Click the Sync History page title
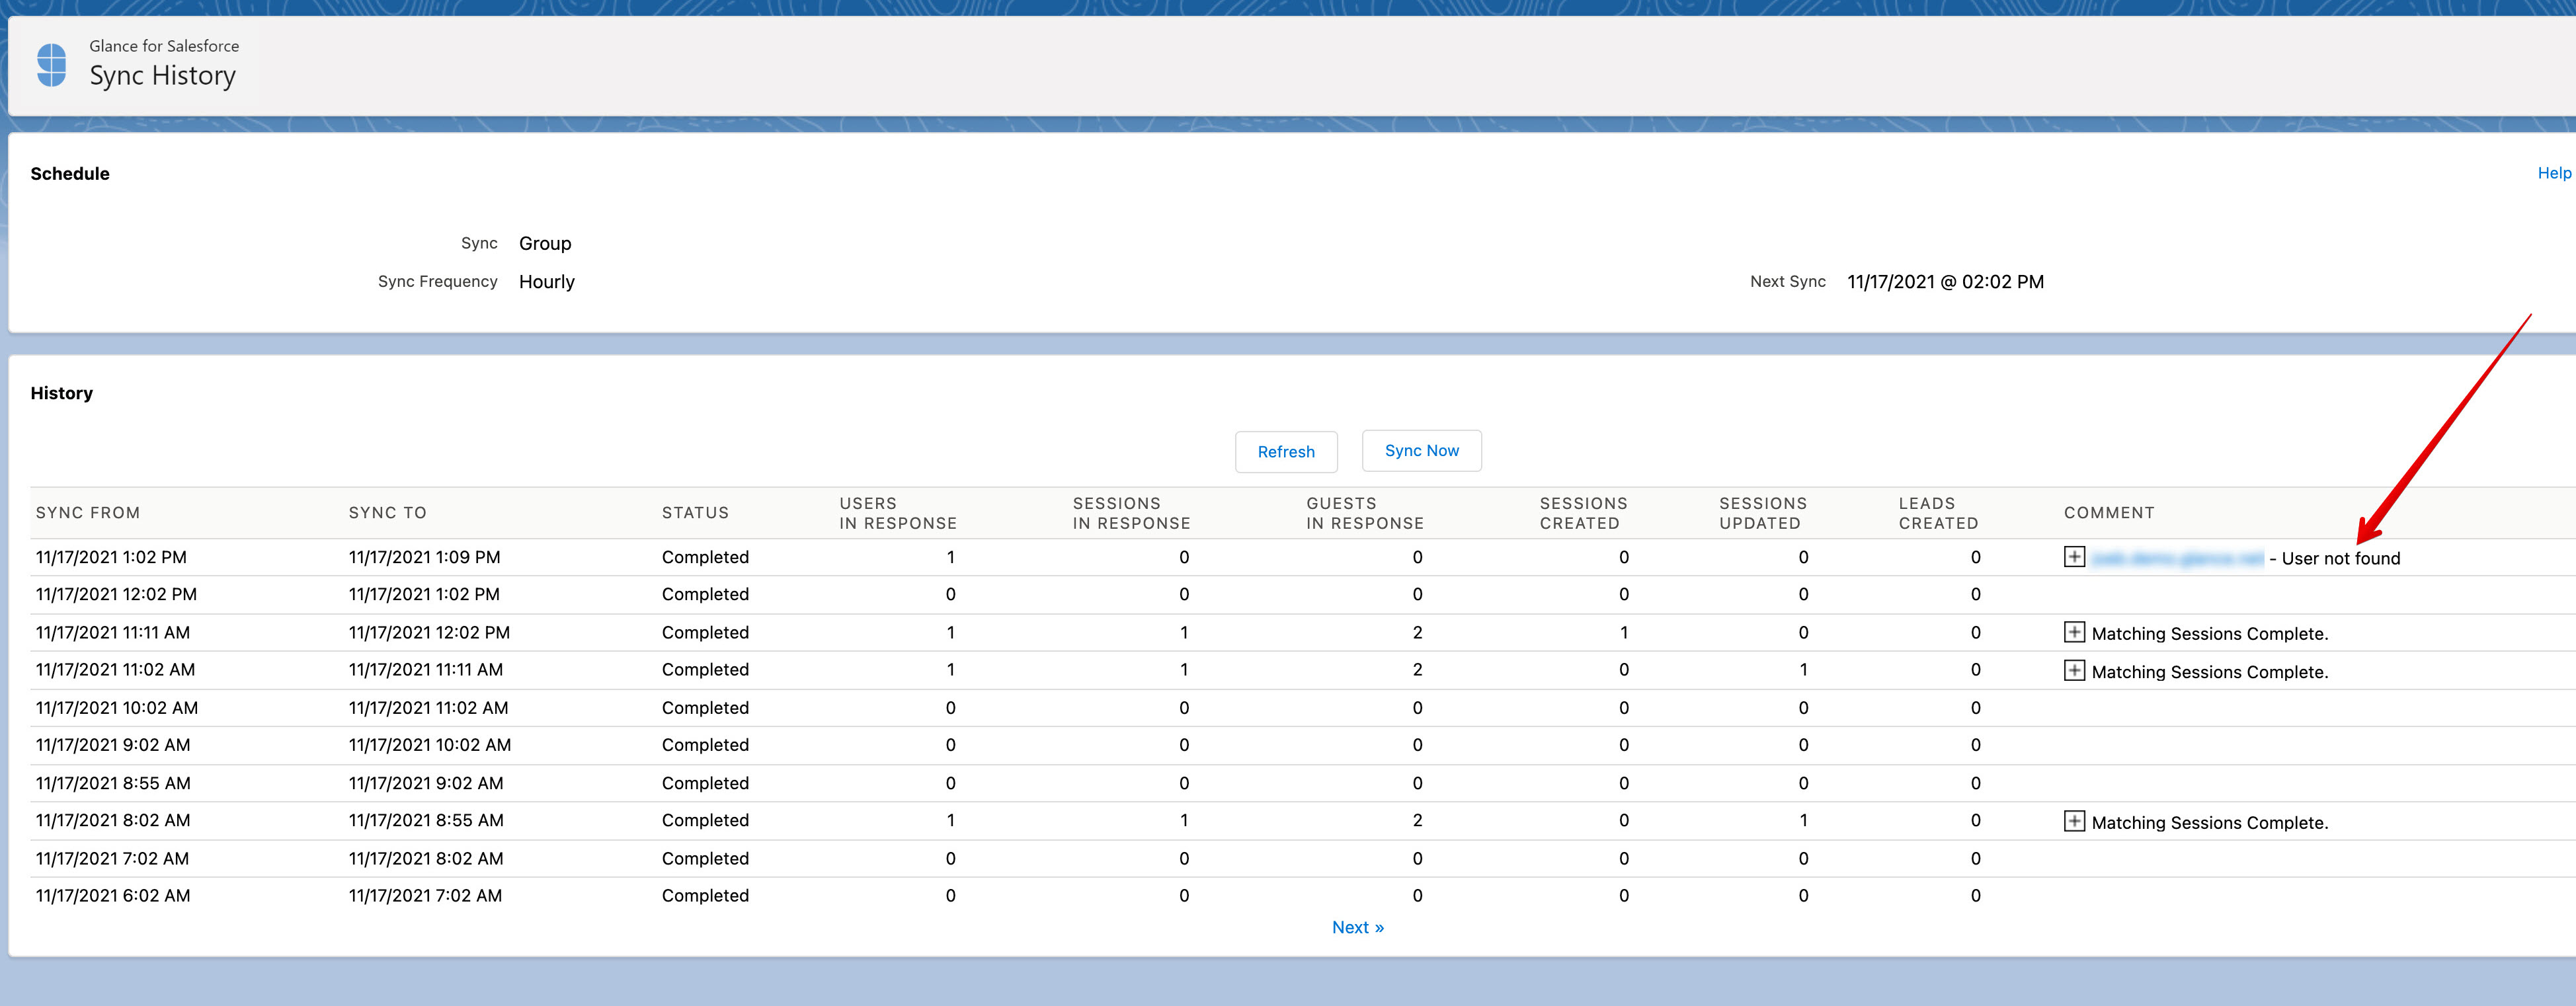This screenshot has height=1006, width=2576. click(x=162, y=76)
